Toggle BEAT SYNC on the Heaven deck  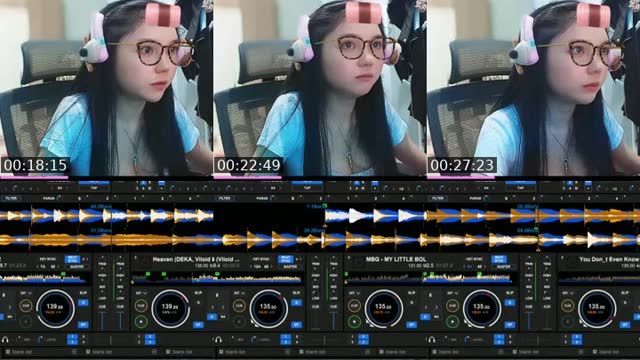(x=285, y=259)
